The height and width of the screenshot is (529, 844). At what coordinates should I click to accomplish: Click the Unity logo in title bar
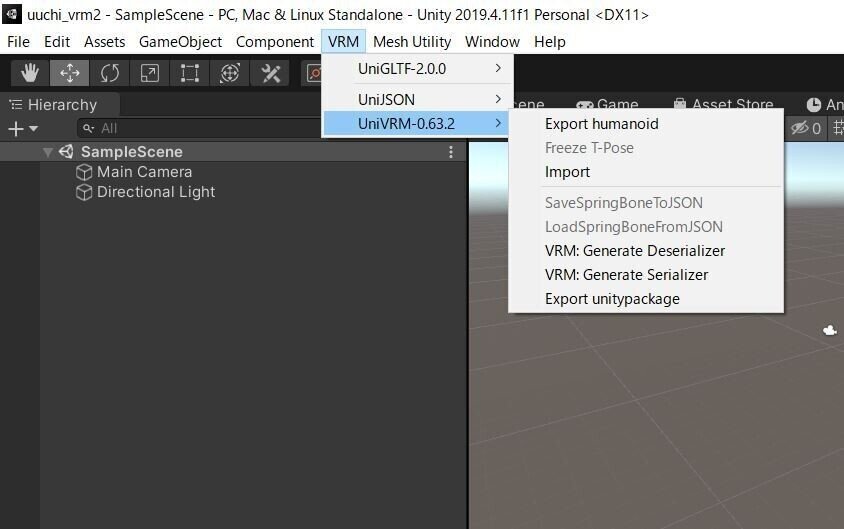point(12,14)
